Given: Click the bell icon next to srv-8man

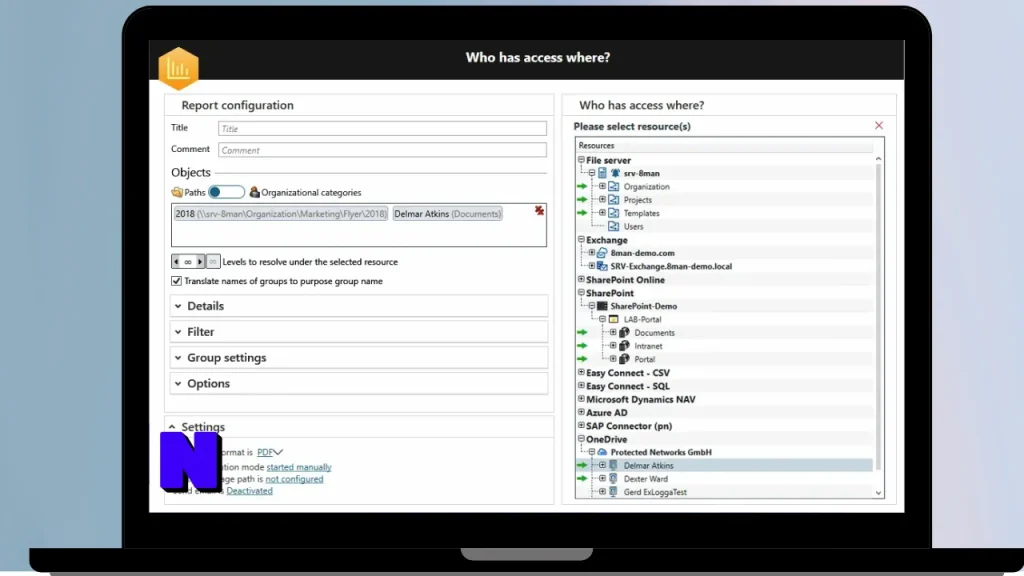Looking at the screenshot, I should (x=615, y=173).
